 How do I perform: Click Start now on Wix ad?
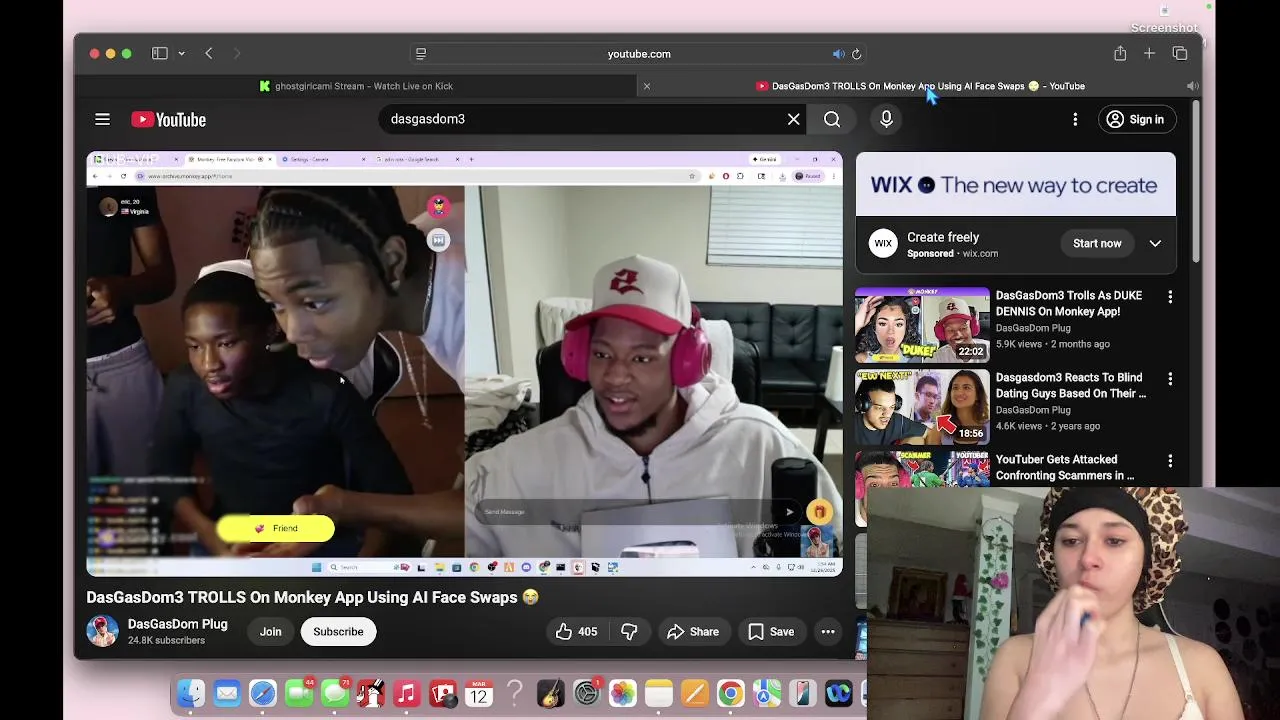[x=1097, y=244]
